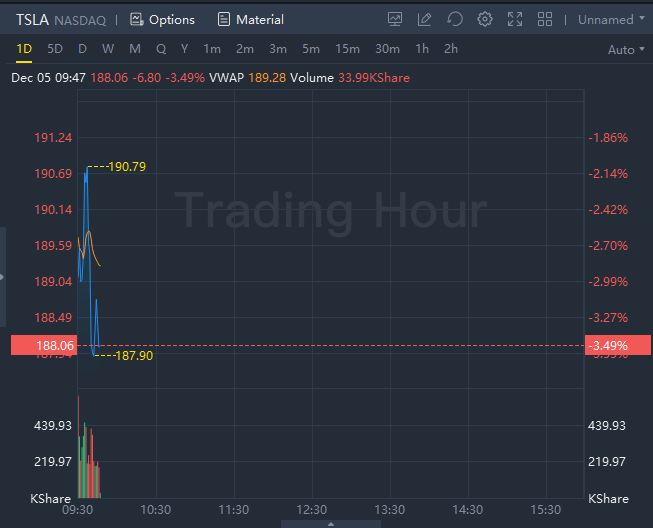
Task: Click the 189.04 price axis label
Action: tap(53, 282)
